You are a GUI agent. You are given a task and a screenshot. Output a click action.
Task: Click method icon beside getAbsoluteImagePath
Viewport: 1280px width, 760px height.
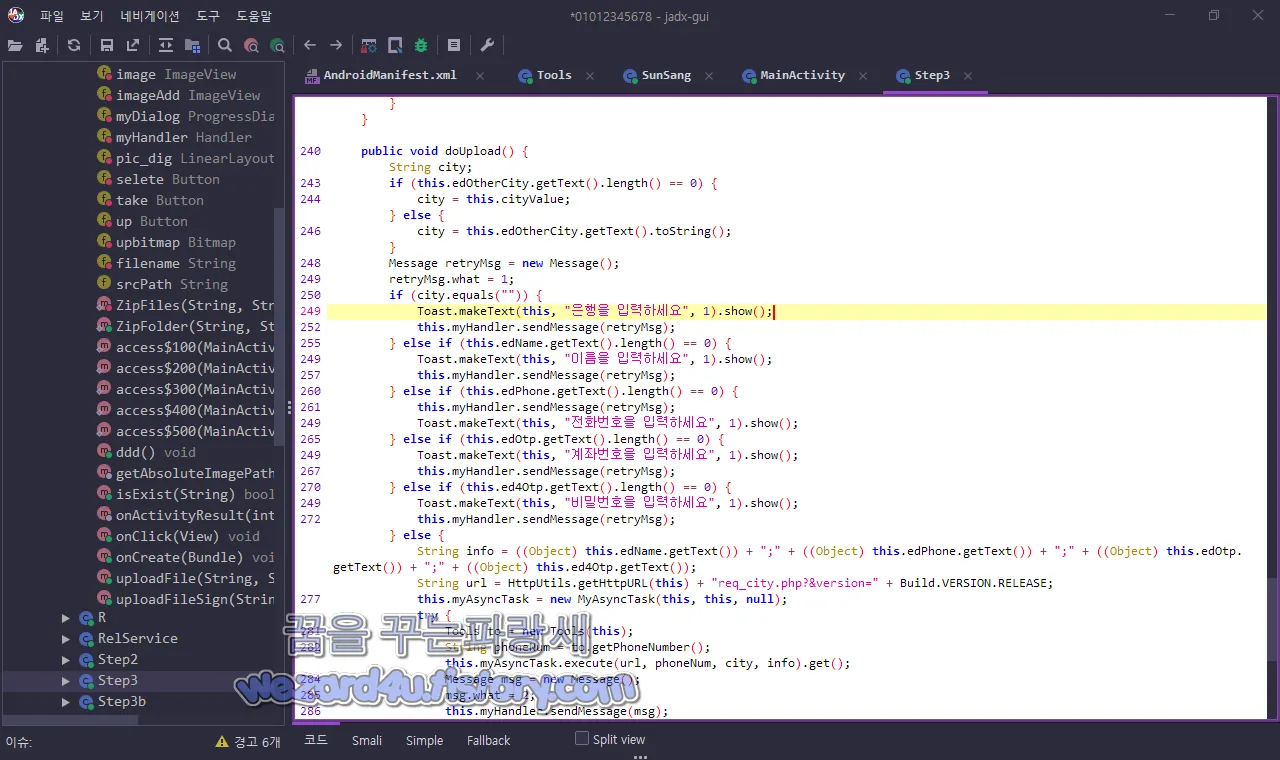104,473
